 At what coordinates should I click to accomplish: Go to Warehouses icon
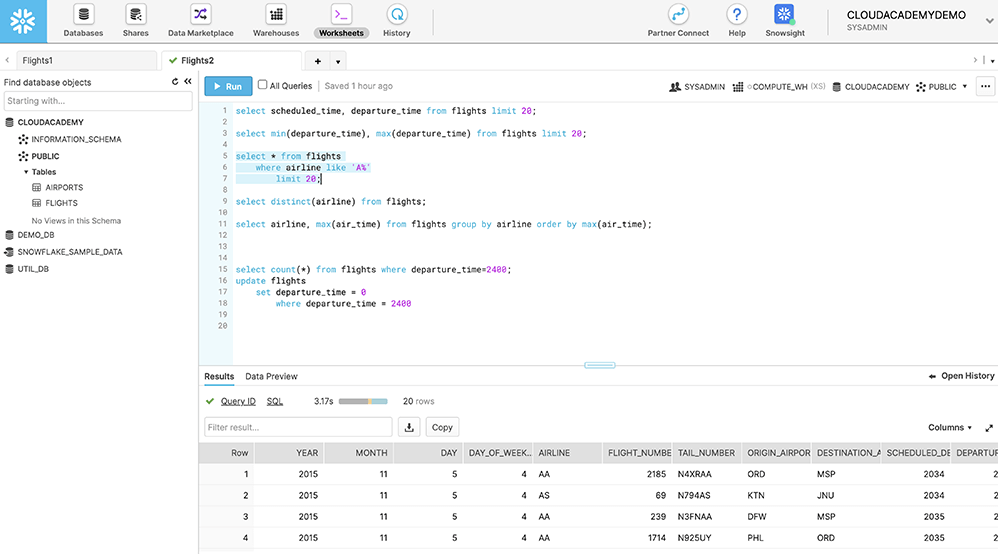[x=275, y=15]
